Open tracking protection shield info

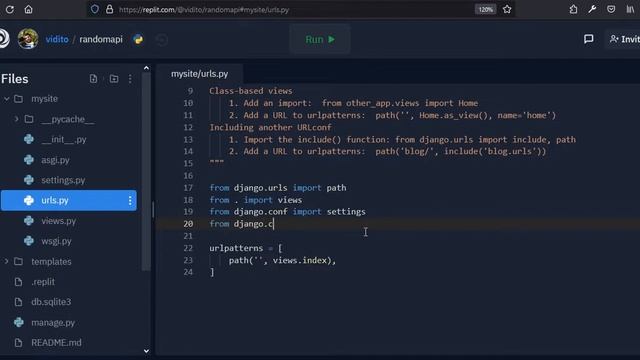click(x=95, y=9)
